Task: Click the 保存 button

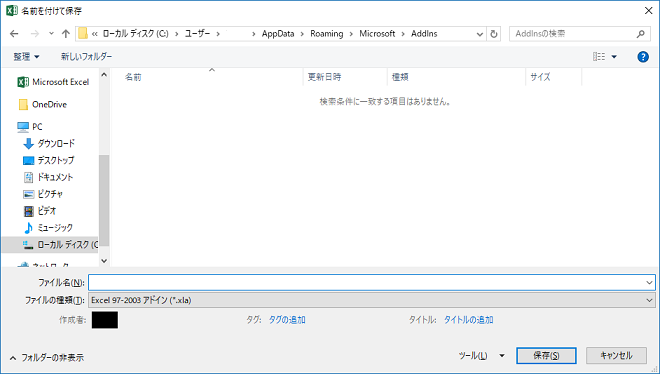Action: coord(546,355)
